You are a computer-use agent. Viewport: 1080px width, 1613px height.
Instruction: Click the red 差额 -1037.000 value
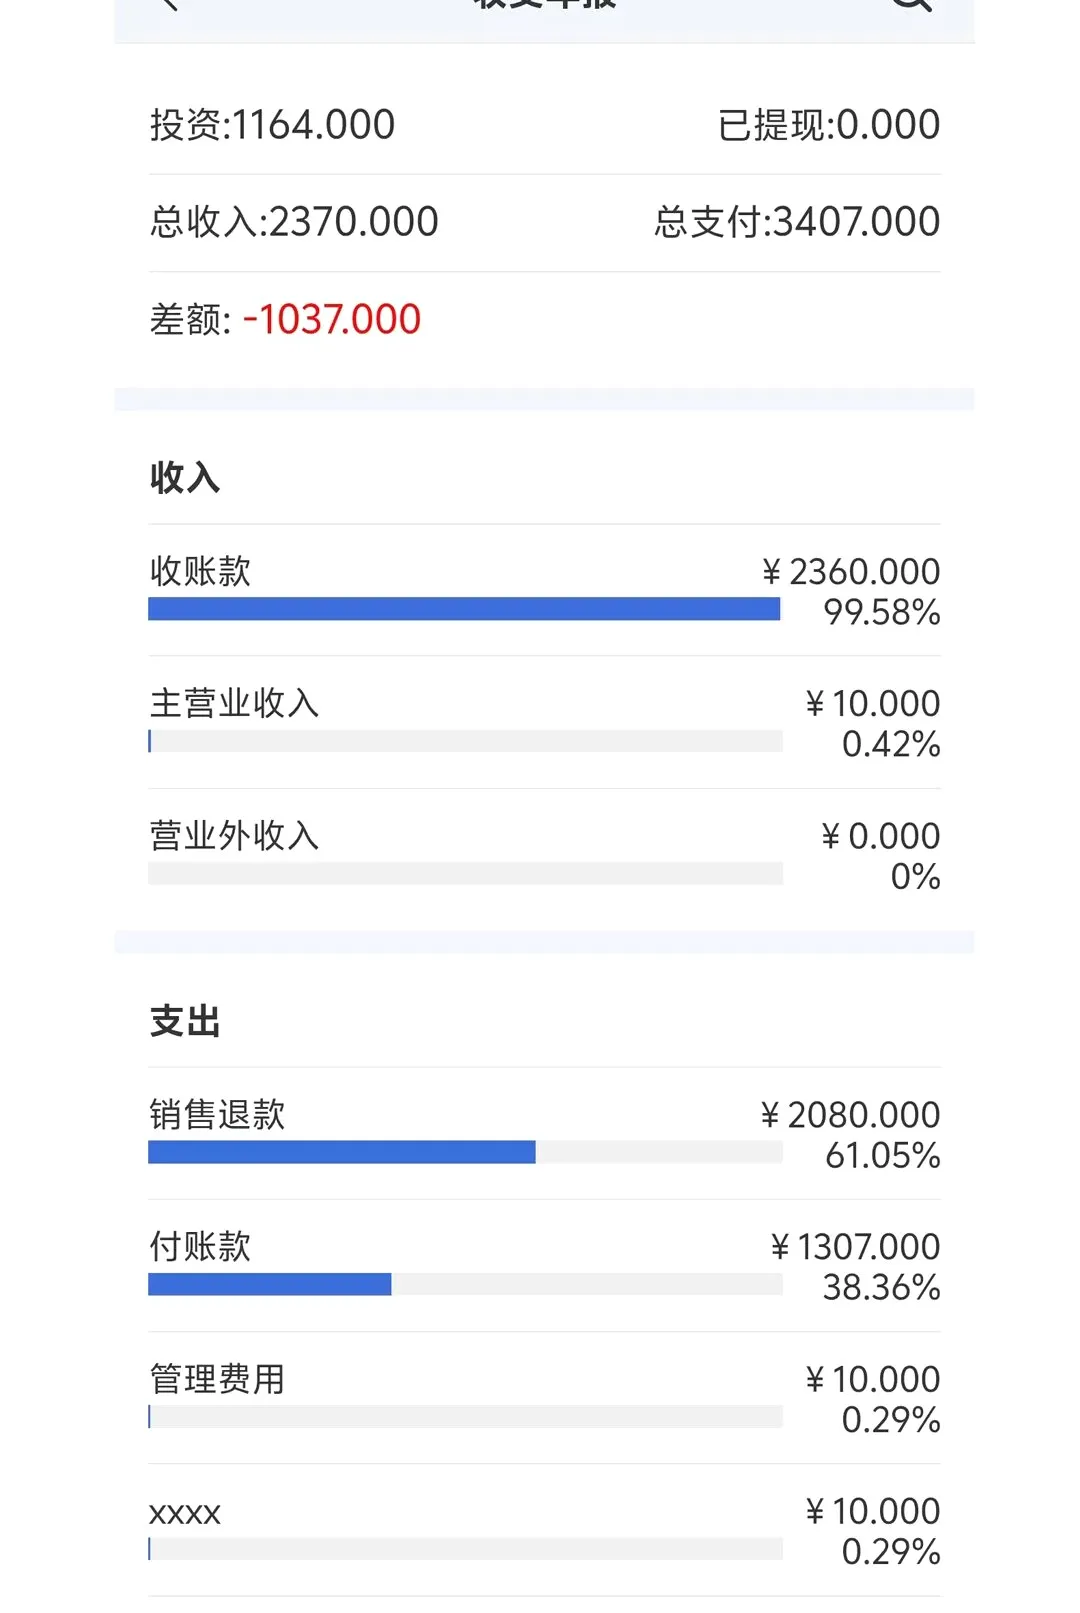point(332,320)
